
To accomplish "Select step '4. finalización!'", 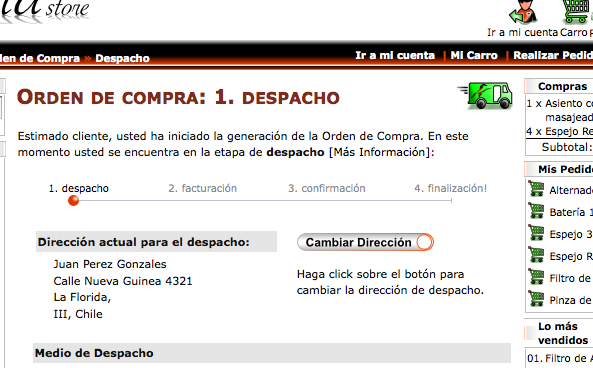I will (x=450, y=188).
